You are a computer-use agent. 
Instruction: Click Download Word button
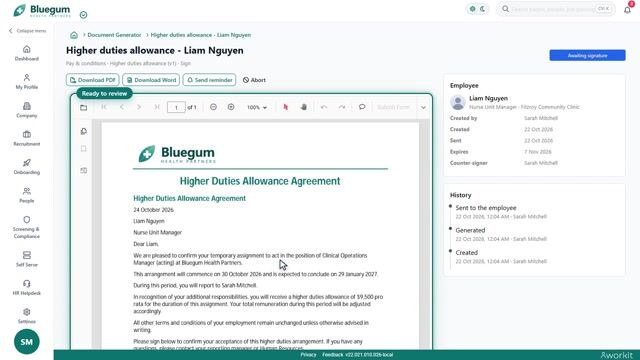tap(151, 80)
